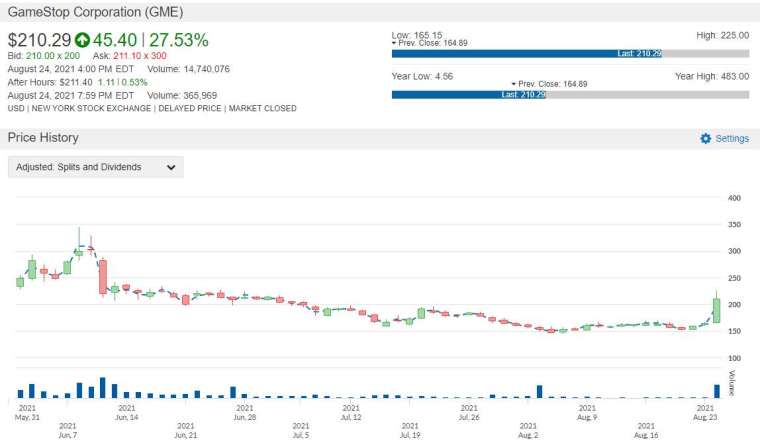This screenshot has width=760, height=445.
Task: Select the $210.29 last price
Action: tap(39, 40)
